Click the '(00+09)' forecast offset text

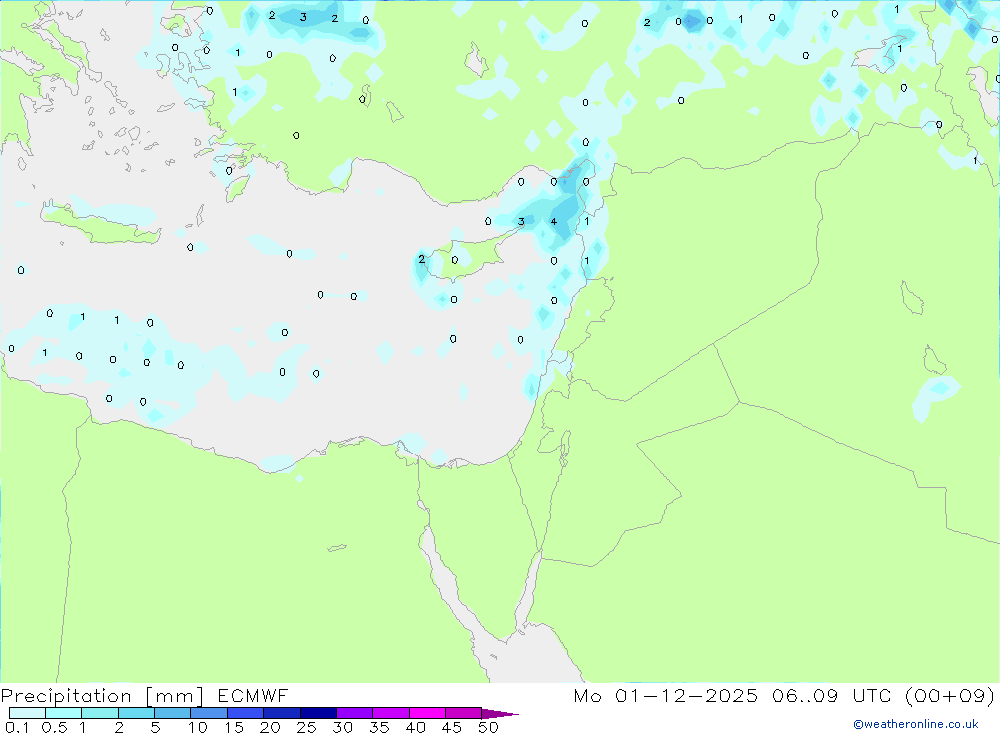click(x=950, y=695)
